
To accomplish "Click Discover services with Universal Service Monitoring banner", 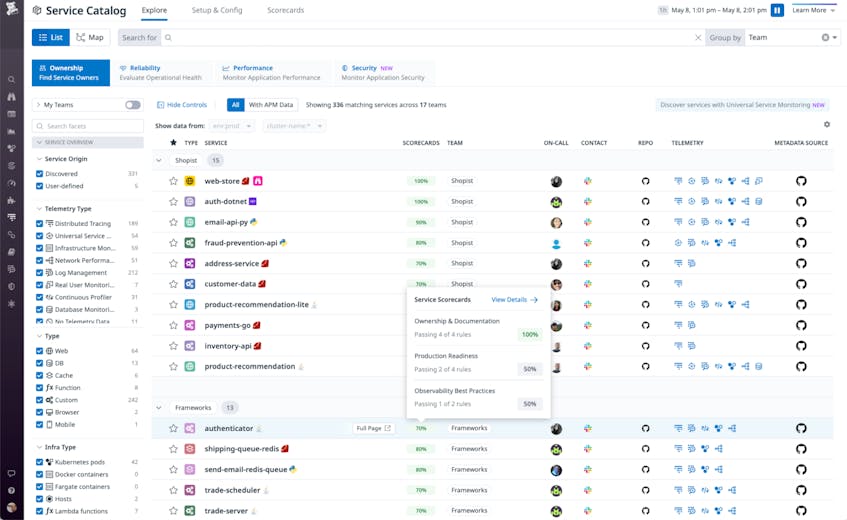I will tap(742, 105).
